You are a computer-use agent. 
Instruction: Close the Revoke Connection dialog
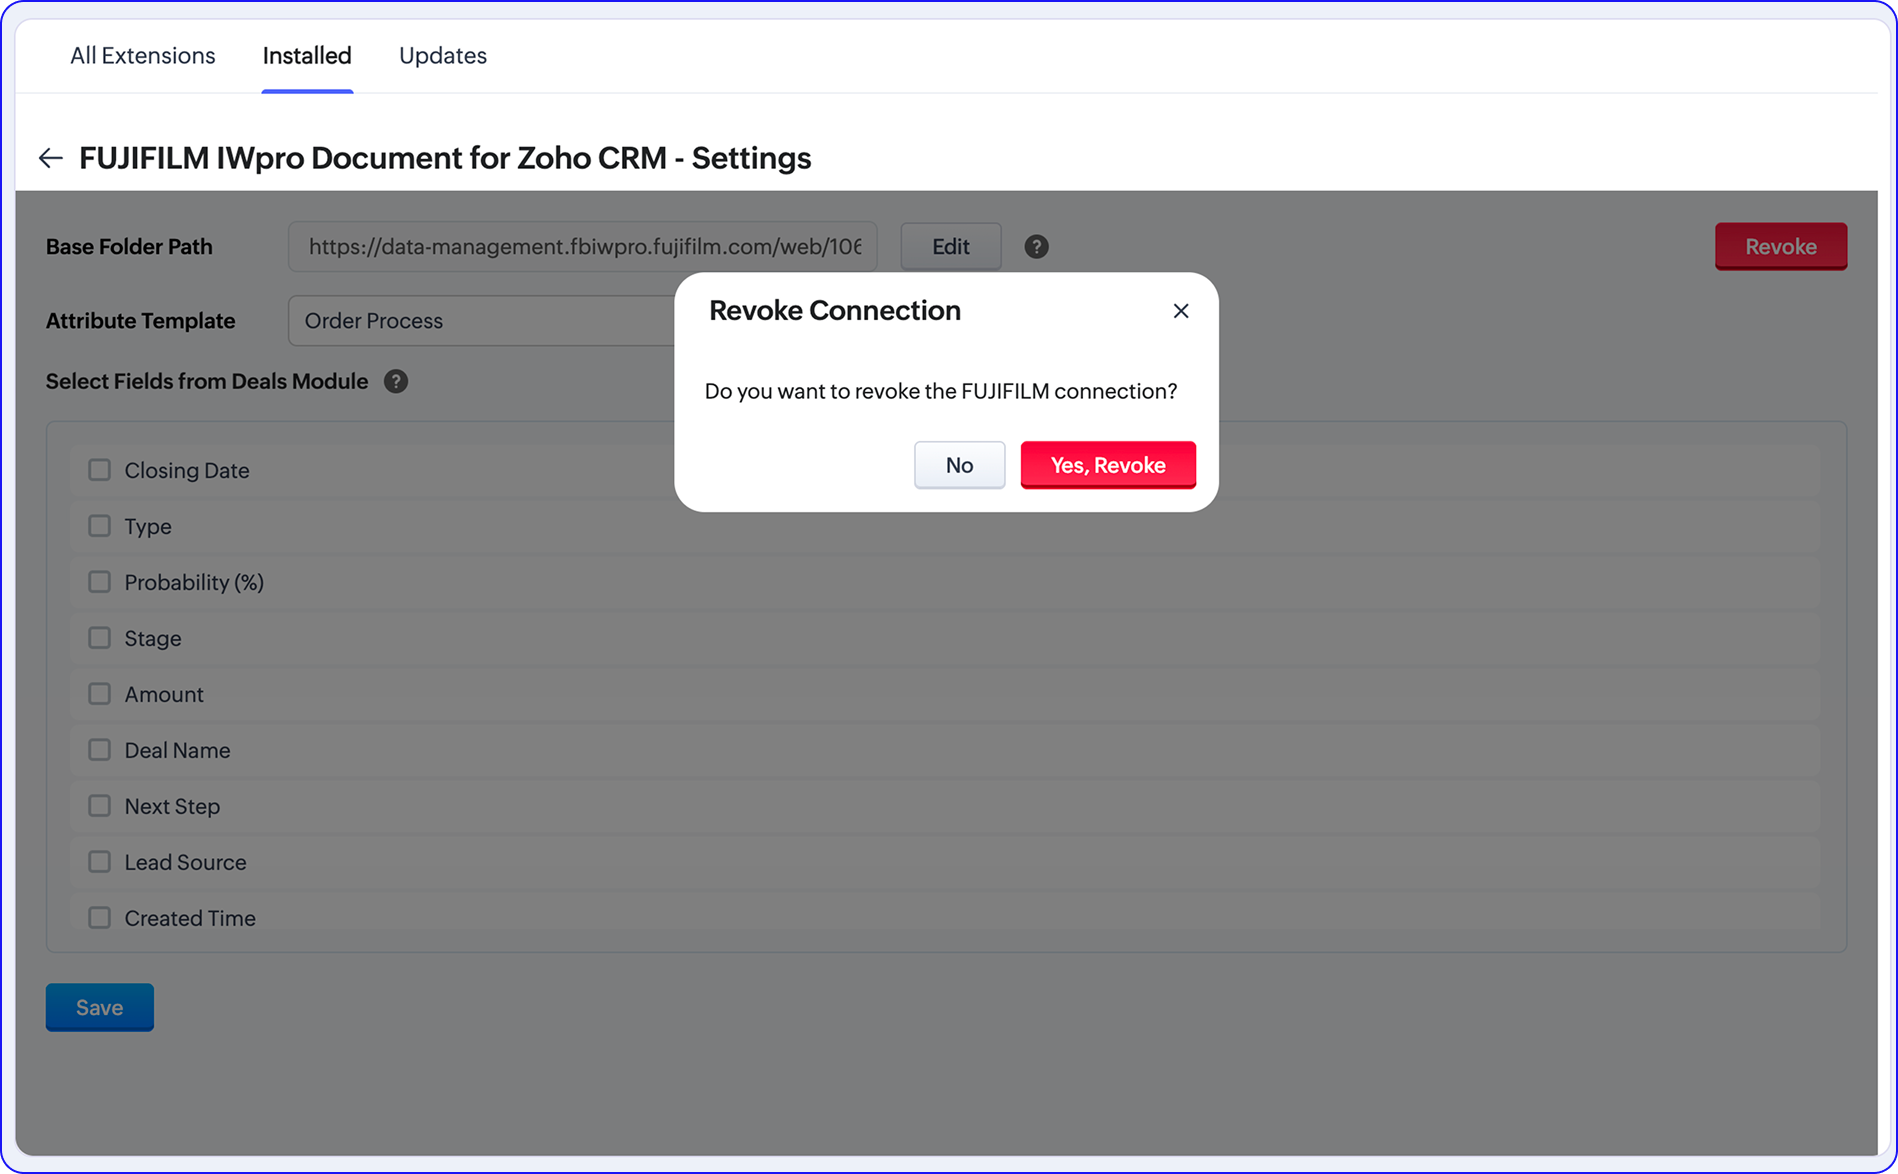pos(1180,311)
